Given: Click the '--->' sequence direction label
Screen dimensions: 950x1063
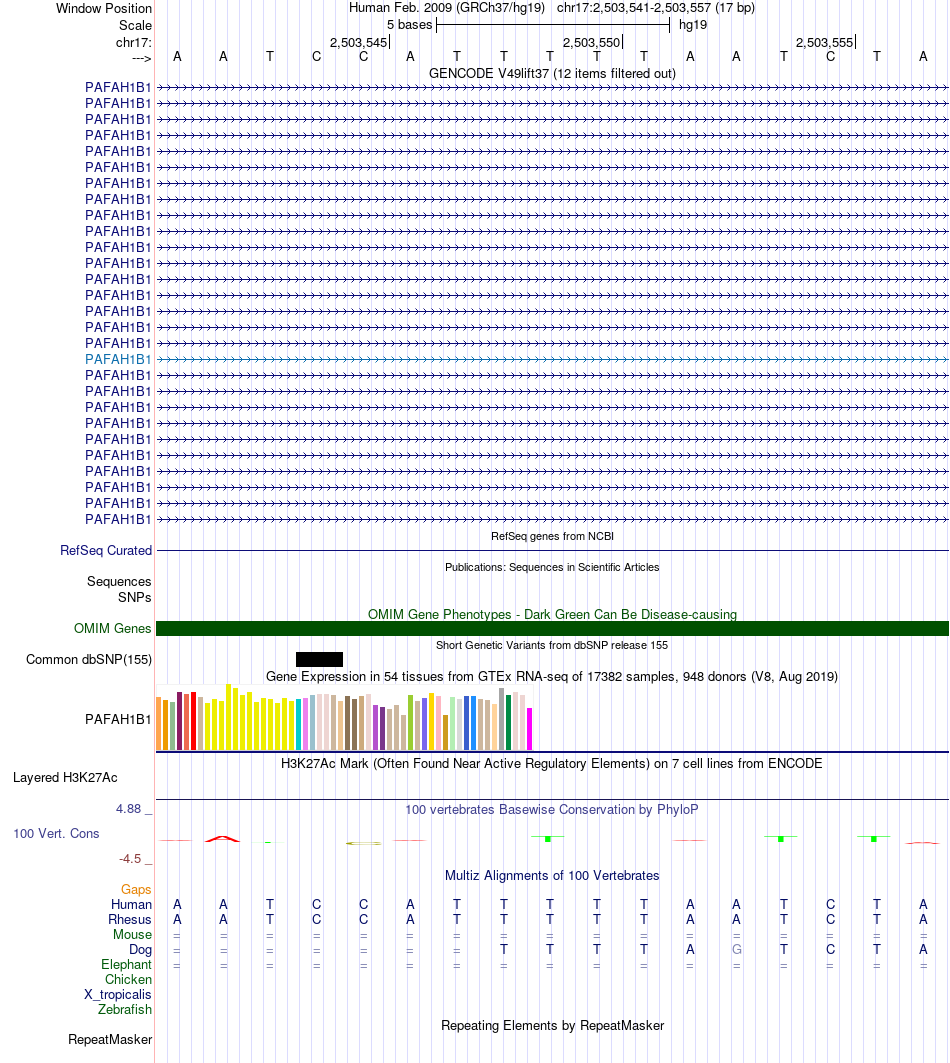Looking at the screenshot, I should click(142, 58).
